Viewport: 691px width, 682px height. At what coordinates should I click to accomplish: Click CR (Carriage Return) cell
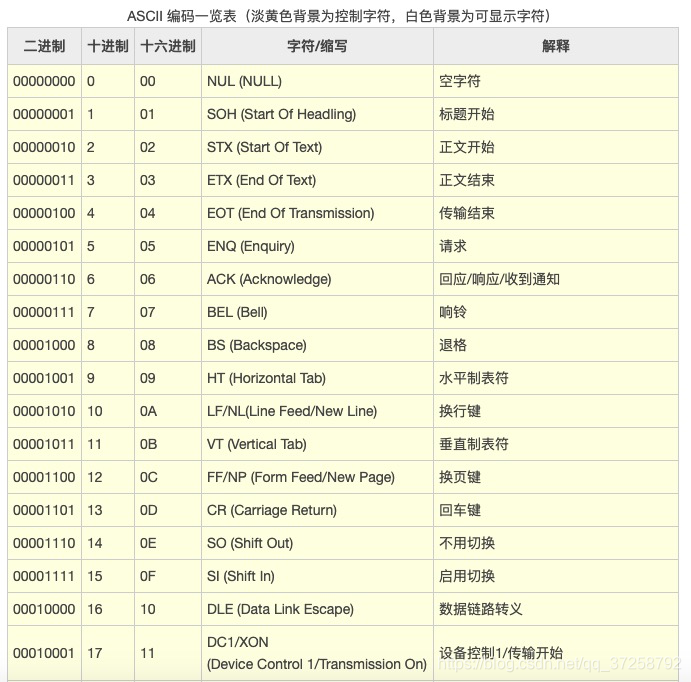tap(317, 511)
